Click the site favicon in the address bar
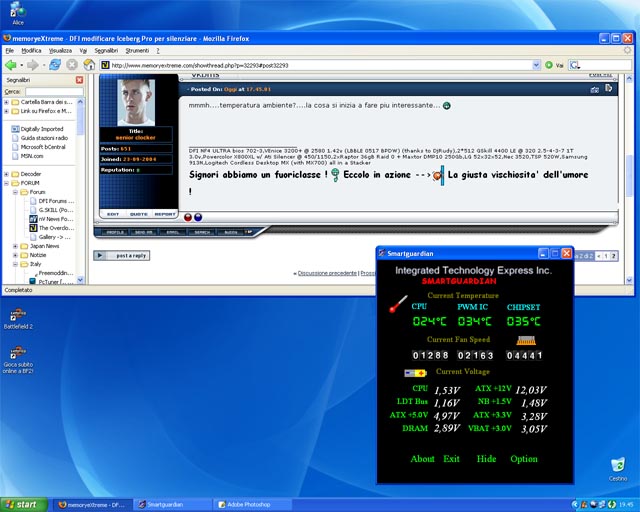 pyautogui.click(x=105, y=65)
